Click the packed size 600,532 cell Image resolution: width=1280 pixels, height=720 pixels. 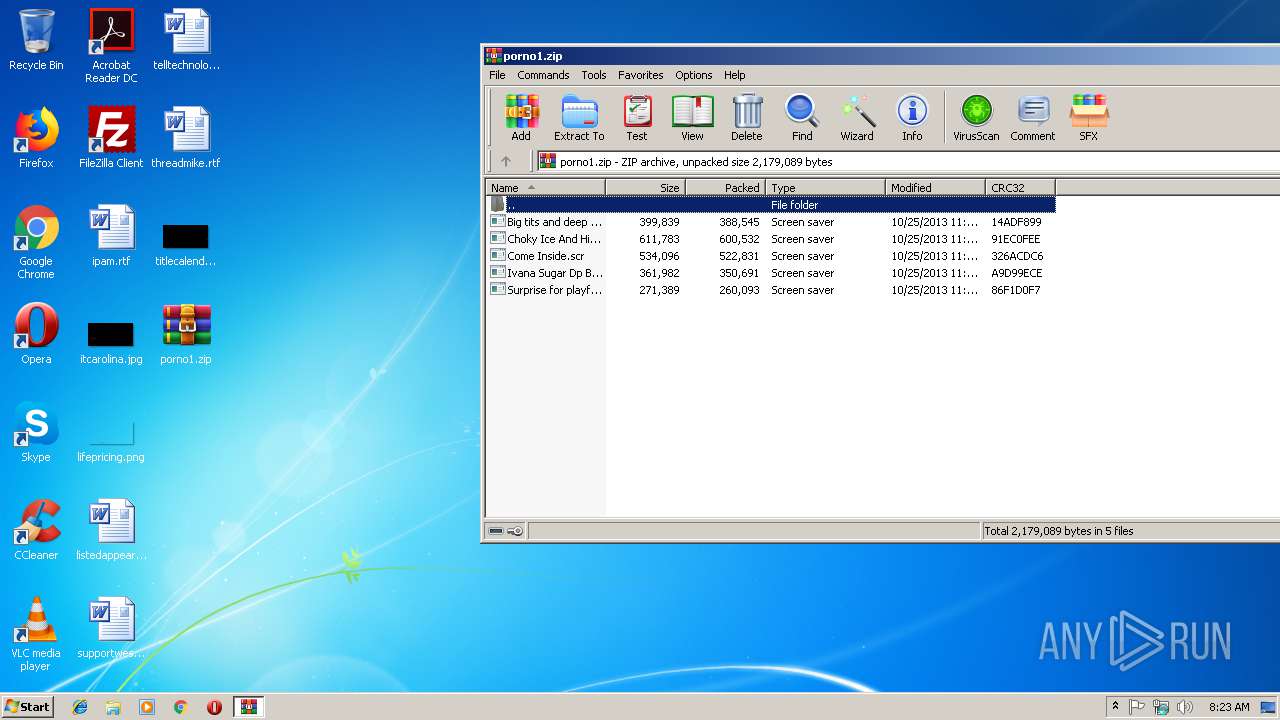pos(739,239)
